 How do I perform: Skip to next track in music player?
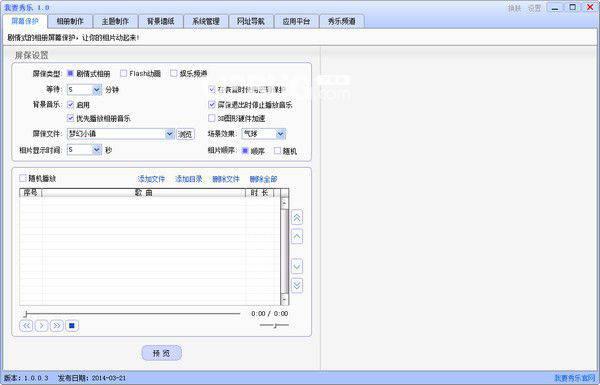tap(57, 326)
